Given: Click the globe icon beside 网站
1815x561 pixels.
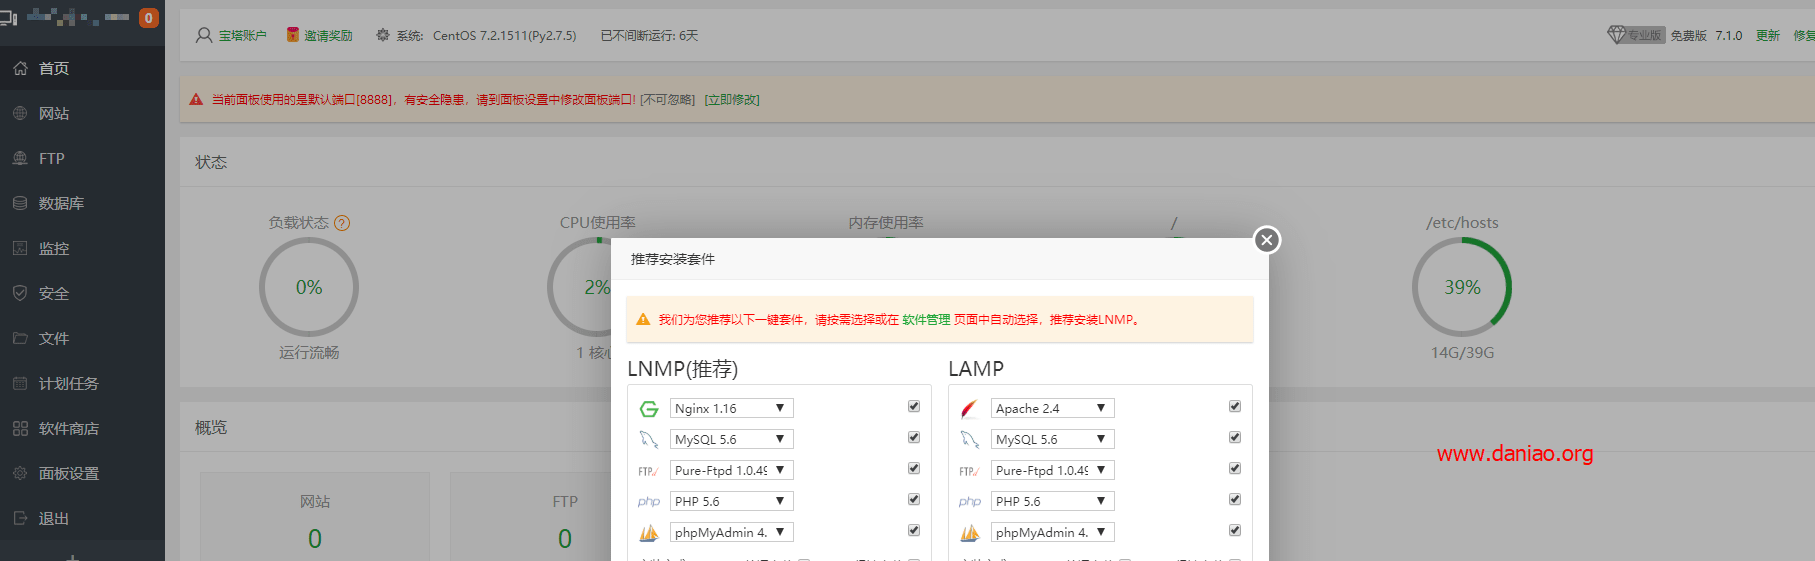Looking at the screenshot, I should [20, 113].
